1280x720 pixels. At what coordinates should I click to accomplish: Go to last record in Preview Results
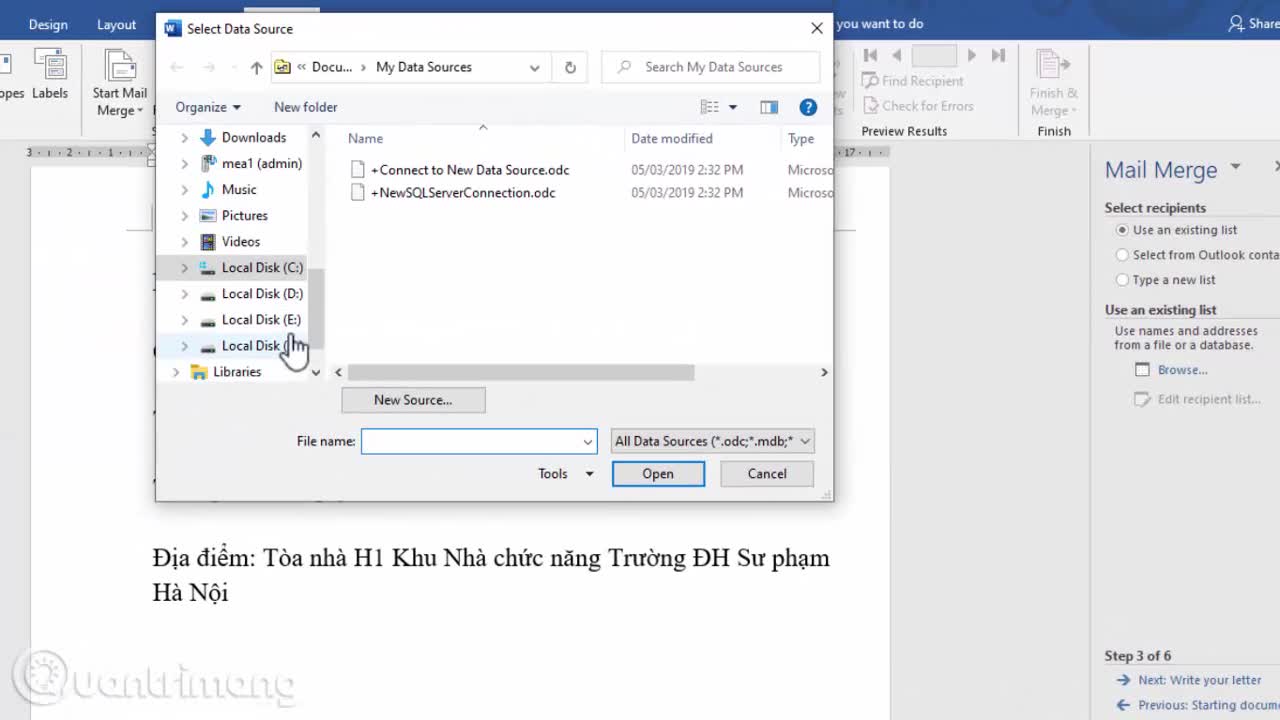point(998,55)
